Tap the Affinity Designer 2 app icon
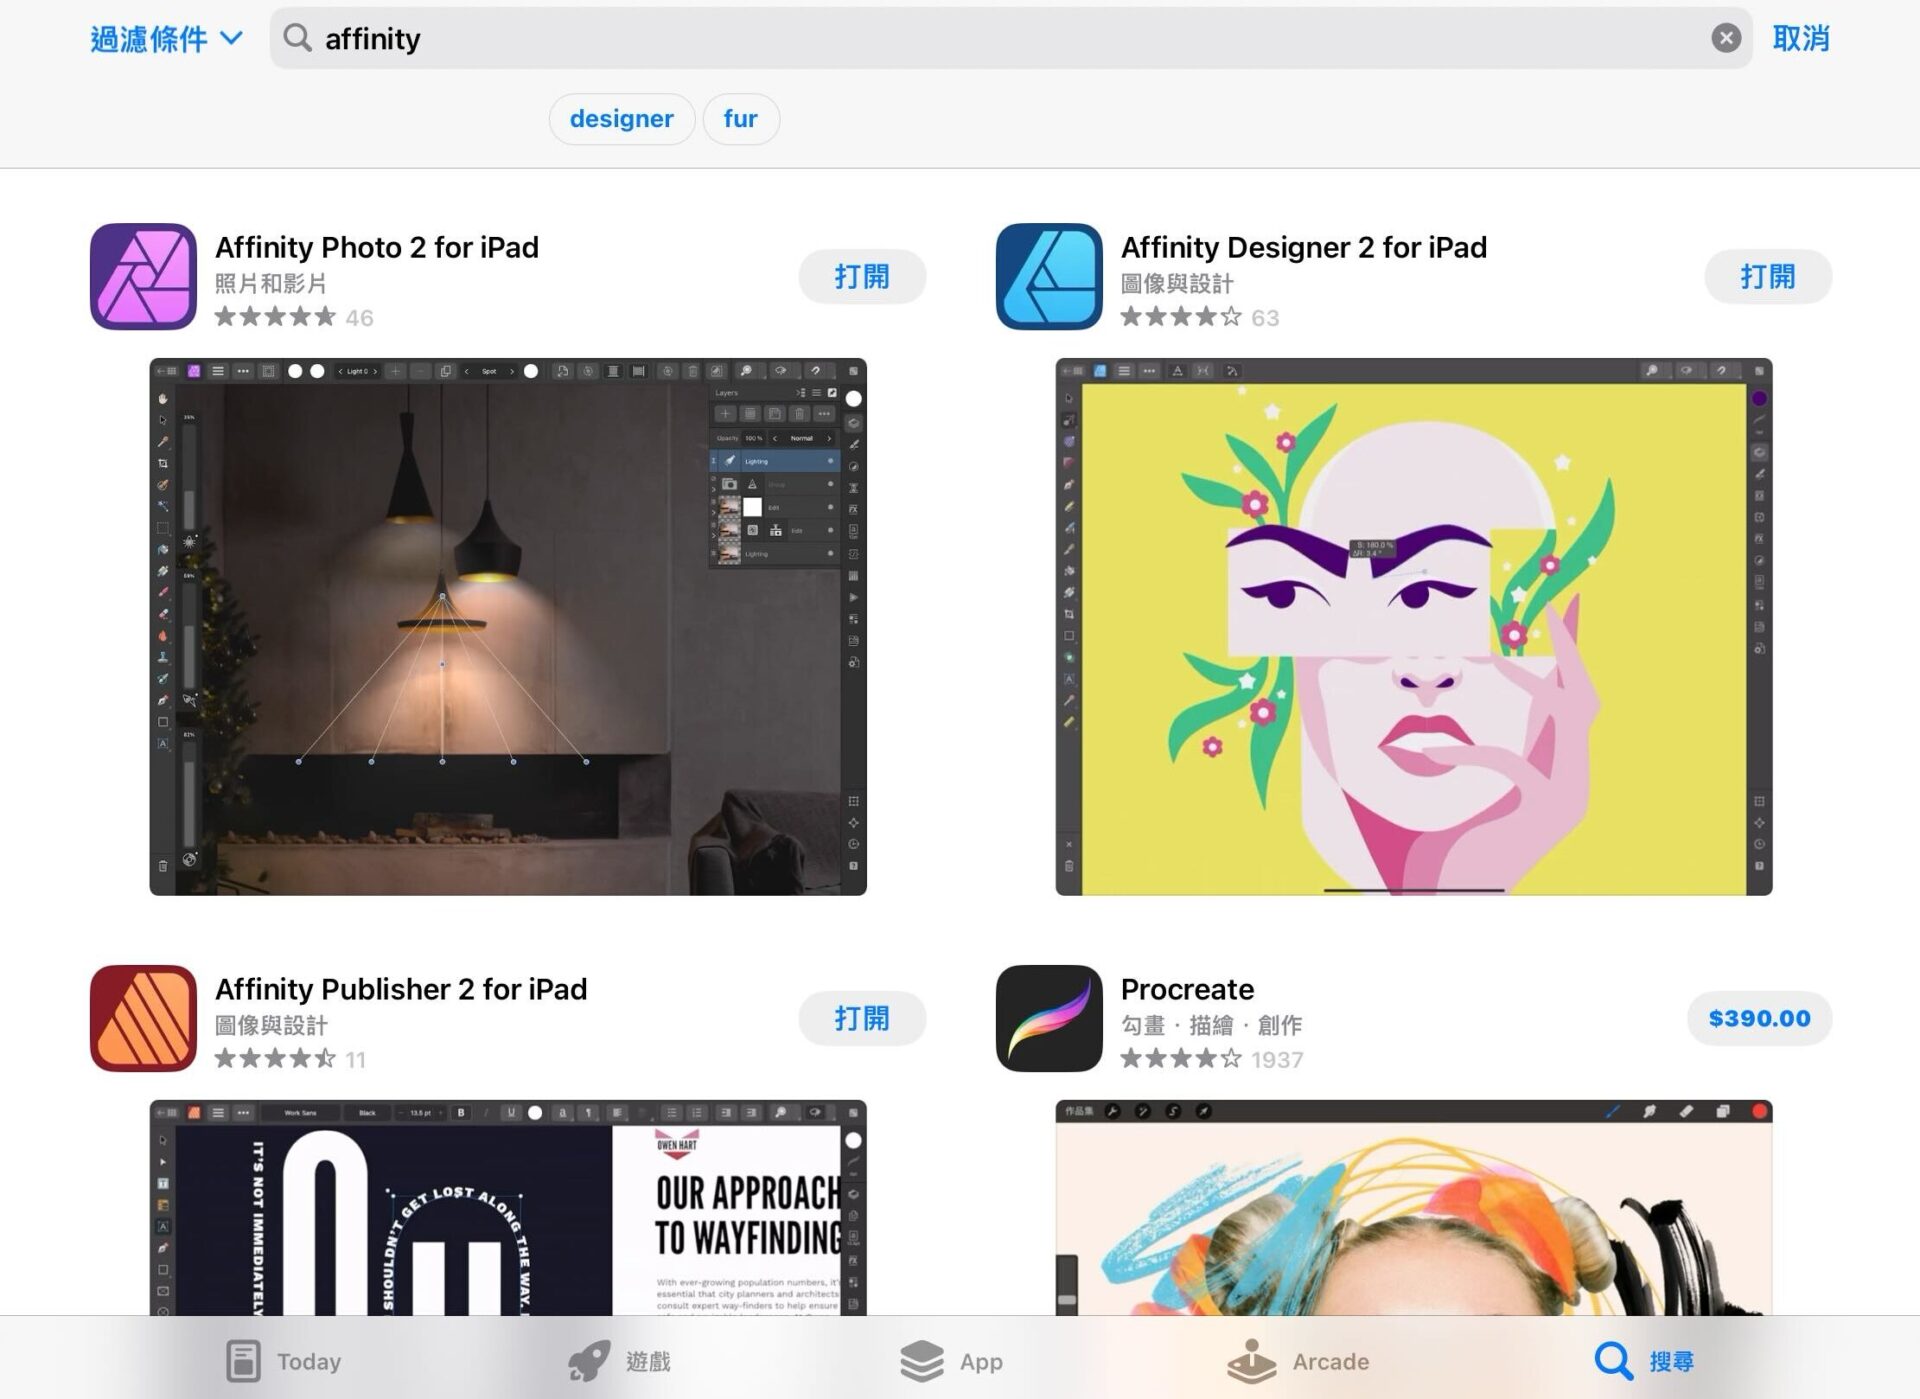The image size is (1920, 1399). (1049, 276)
